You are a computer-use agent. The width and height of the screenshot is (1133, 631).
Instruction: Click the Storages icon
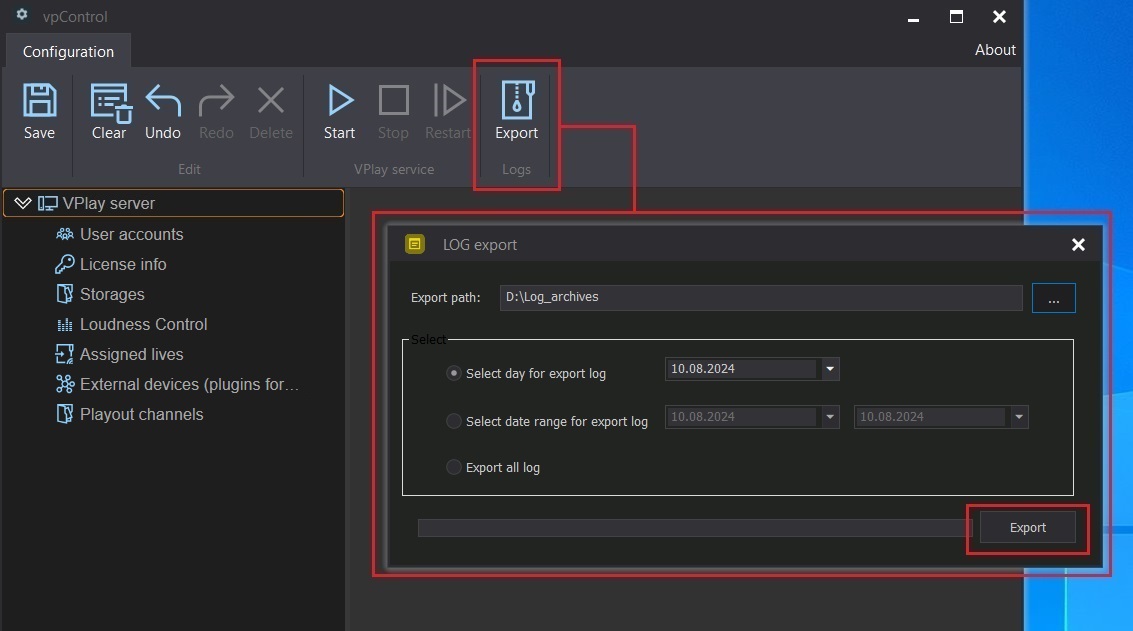[64, 293]
